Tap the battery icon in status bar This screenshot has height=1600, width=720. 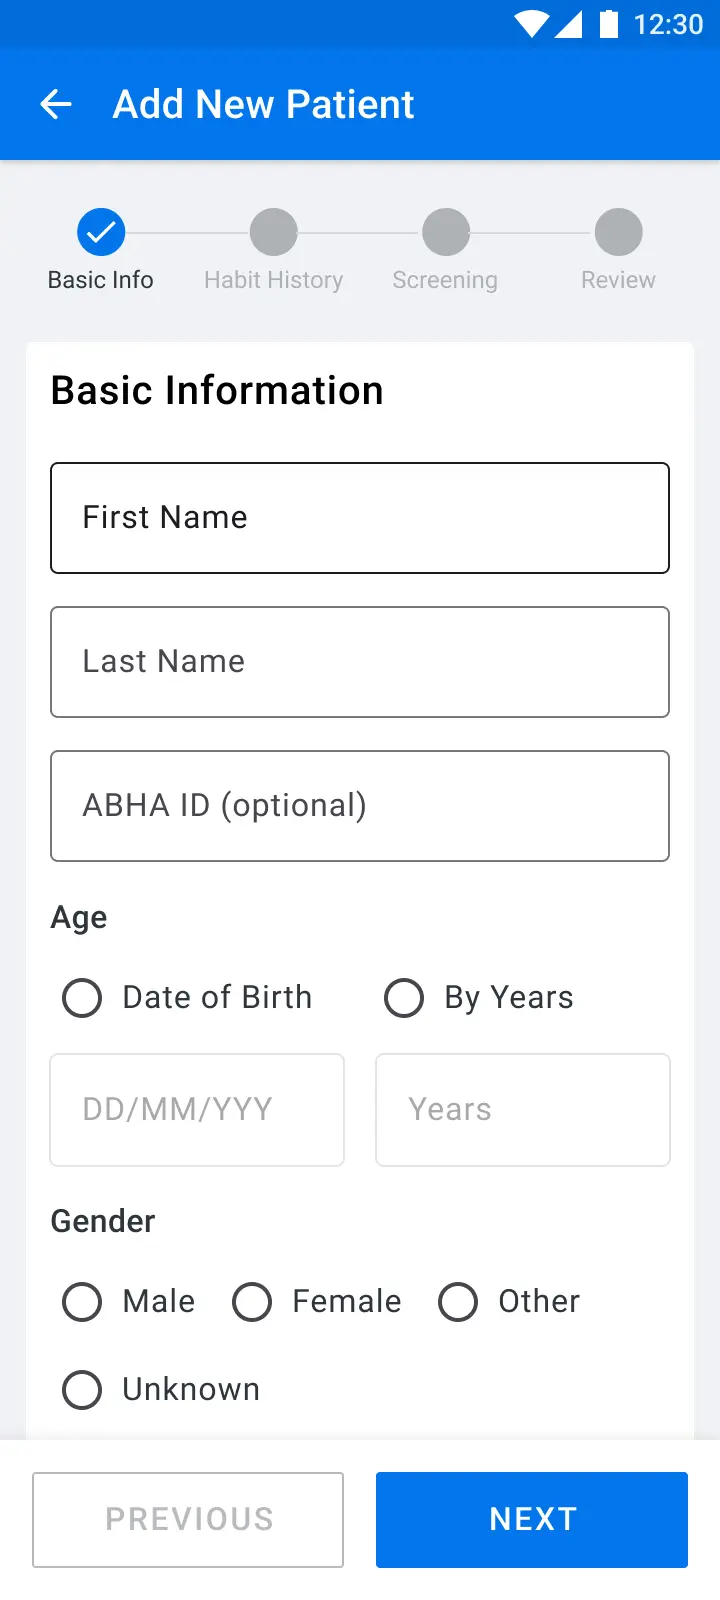(x=608, y=23)
